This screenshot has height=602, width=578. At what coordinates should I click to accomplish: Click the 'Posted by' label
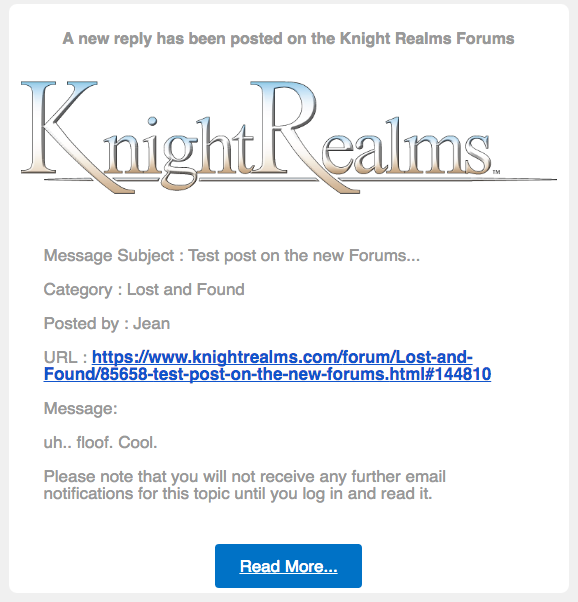[81, 324]
